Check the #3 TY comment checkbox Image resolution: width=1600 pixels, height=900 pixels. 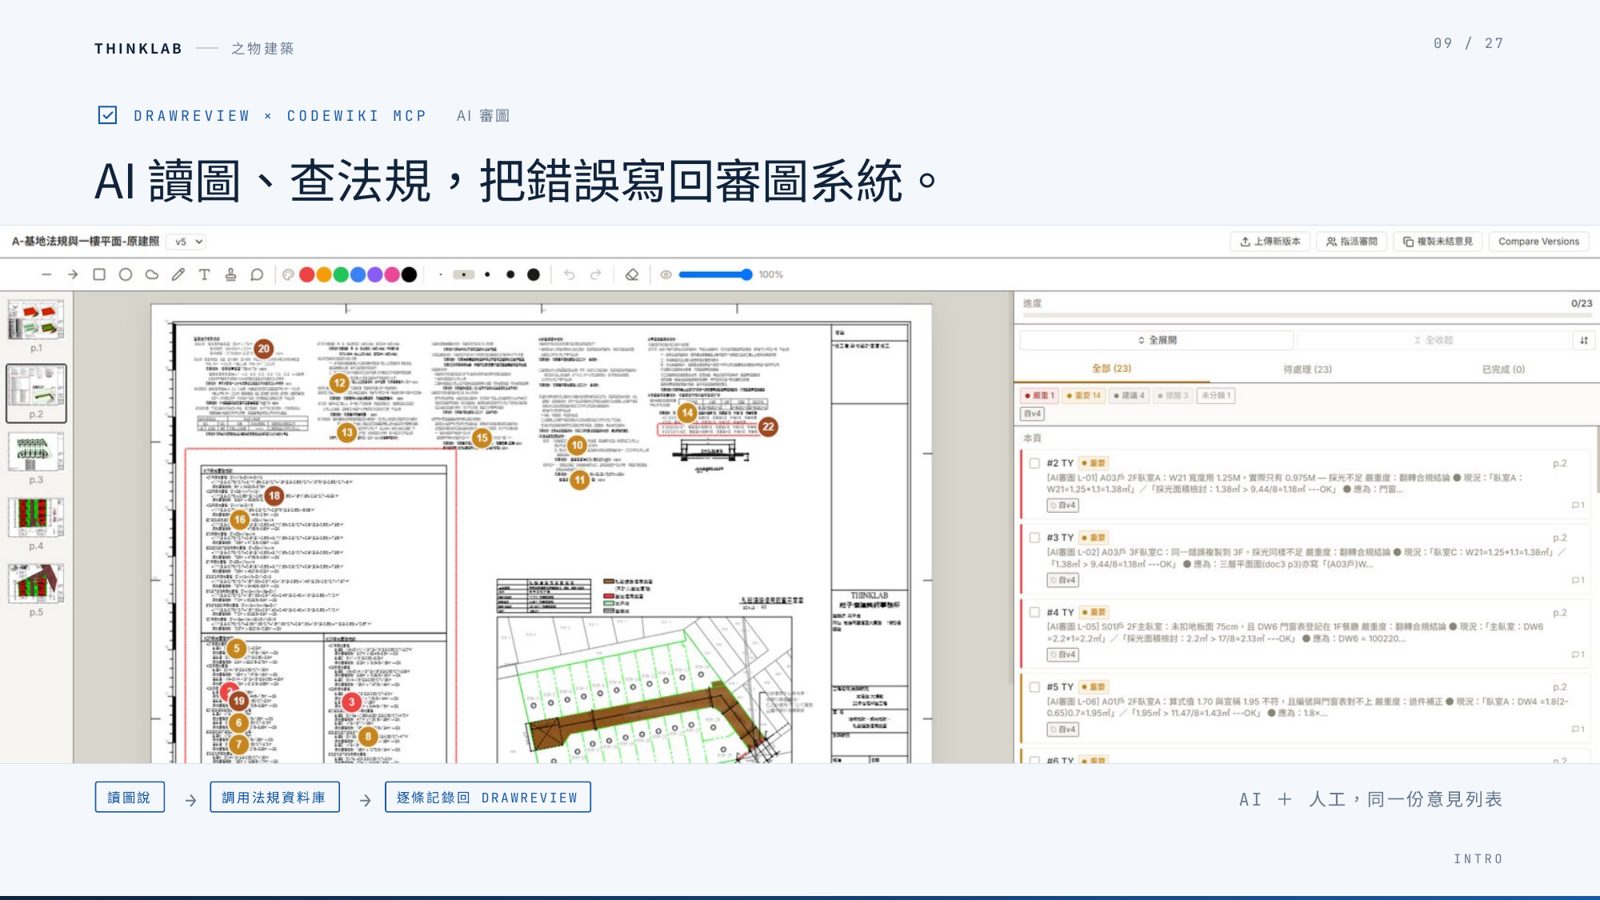point(1034,537)
